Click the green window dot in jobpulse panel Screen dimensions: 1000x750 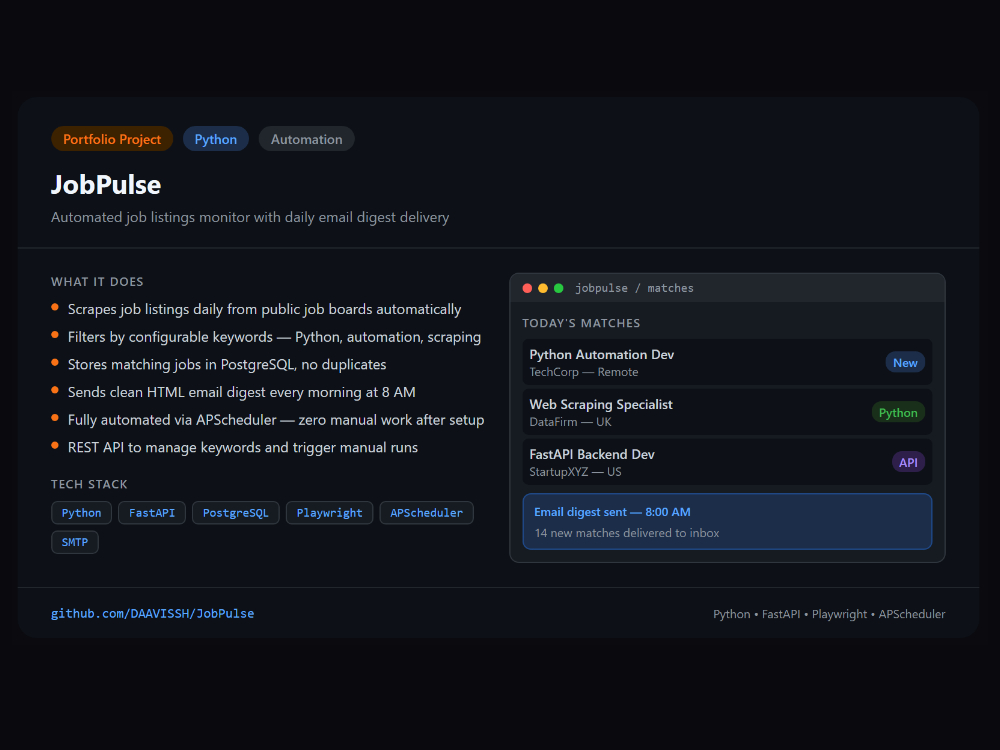[559, 288]
